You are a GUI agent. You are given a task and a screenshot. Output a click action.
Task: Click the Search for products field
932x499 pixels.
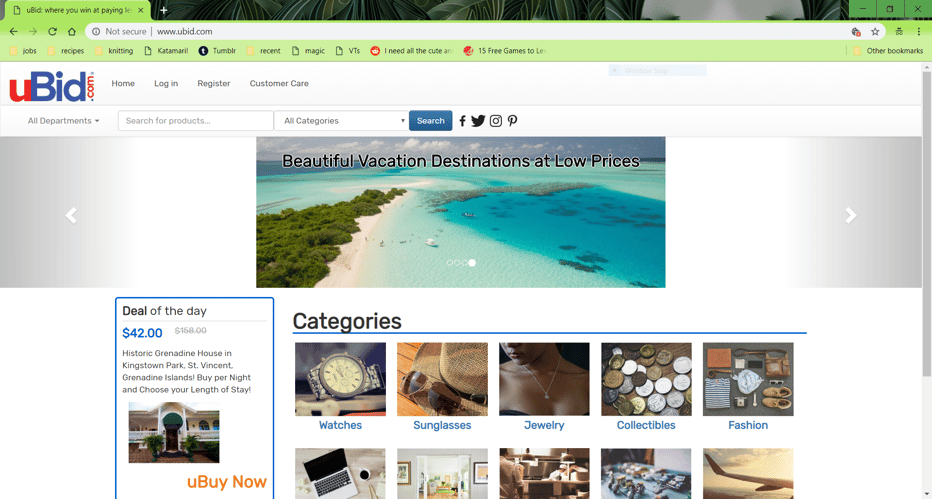point(196,121)
